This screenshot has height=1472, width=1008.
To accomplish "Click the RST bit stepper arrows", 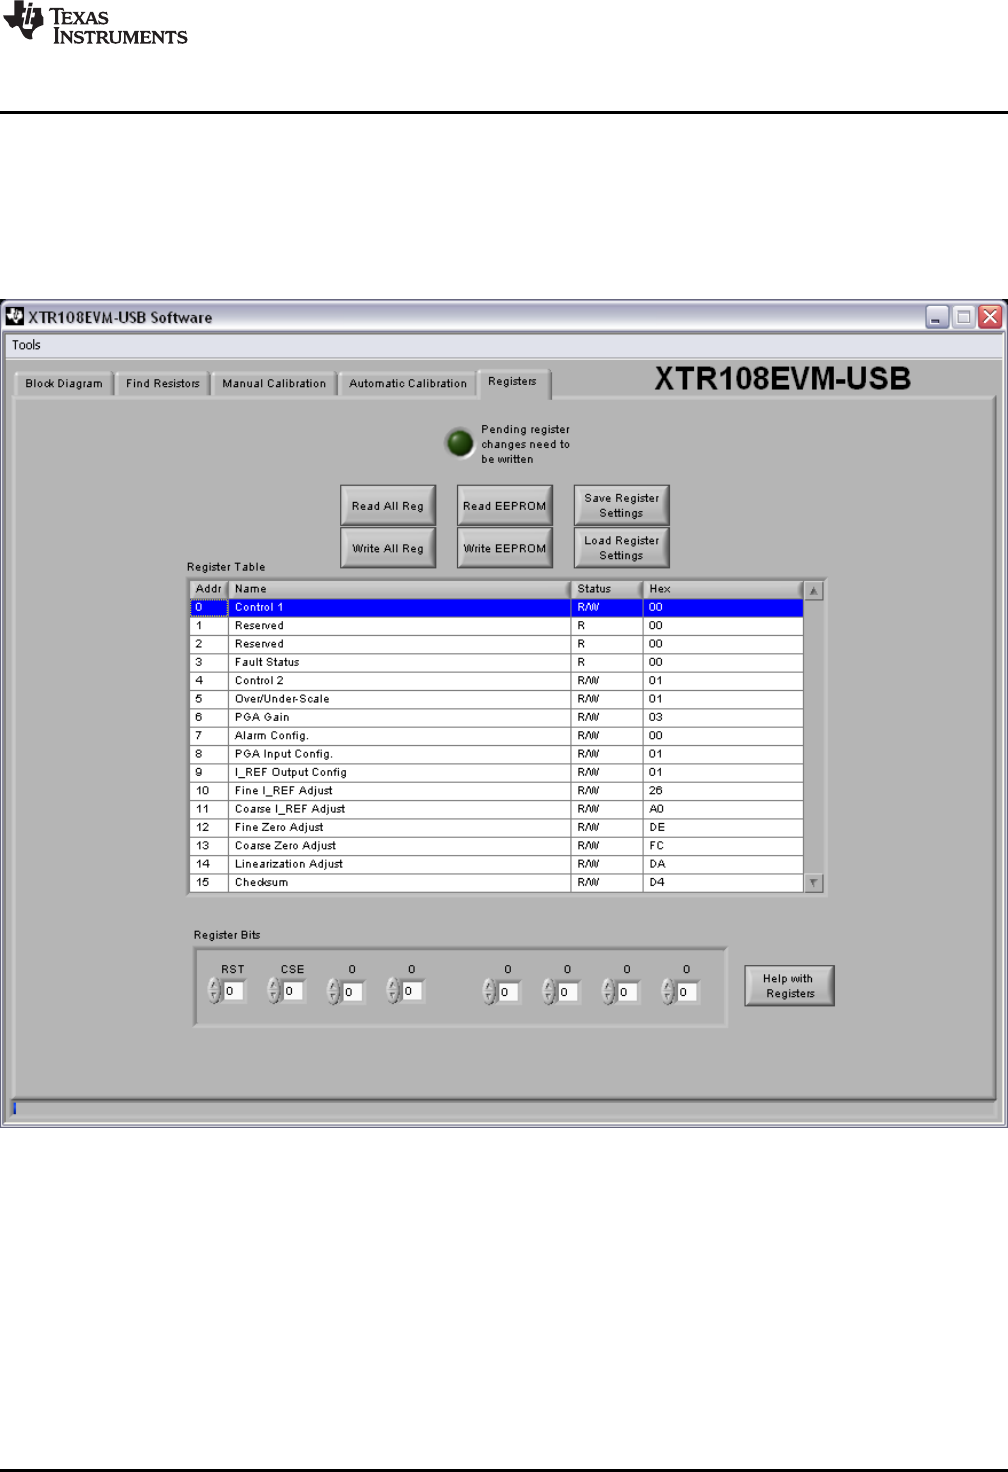I will click(x=214, y=991).
